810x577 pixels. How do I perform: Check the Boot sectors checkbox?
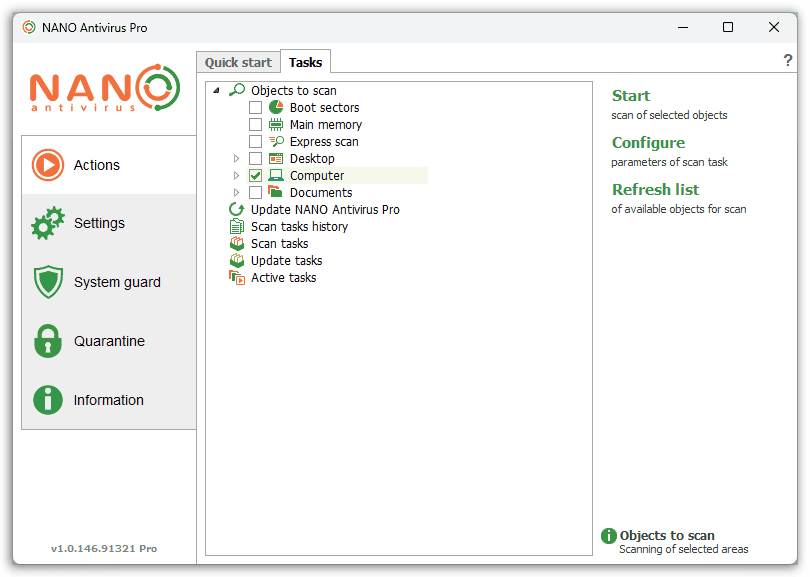(x=255, y=107)
